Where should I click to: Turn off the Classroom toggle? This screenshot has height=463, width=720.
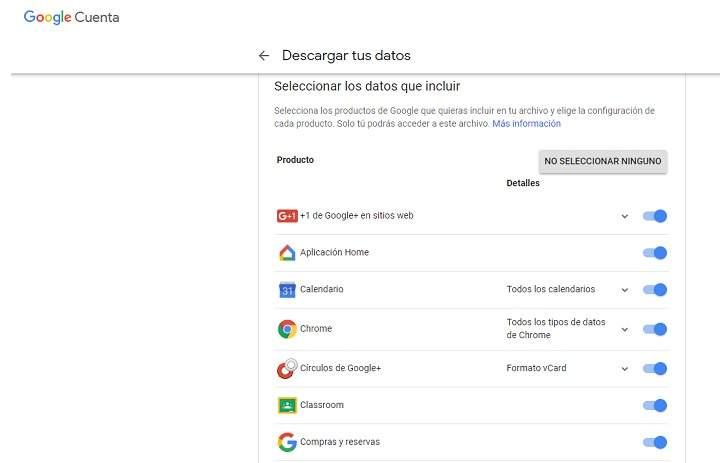tap(655, 406)
